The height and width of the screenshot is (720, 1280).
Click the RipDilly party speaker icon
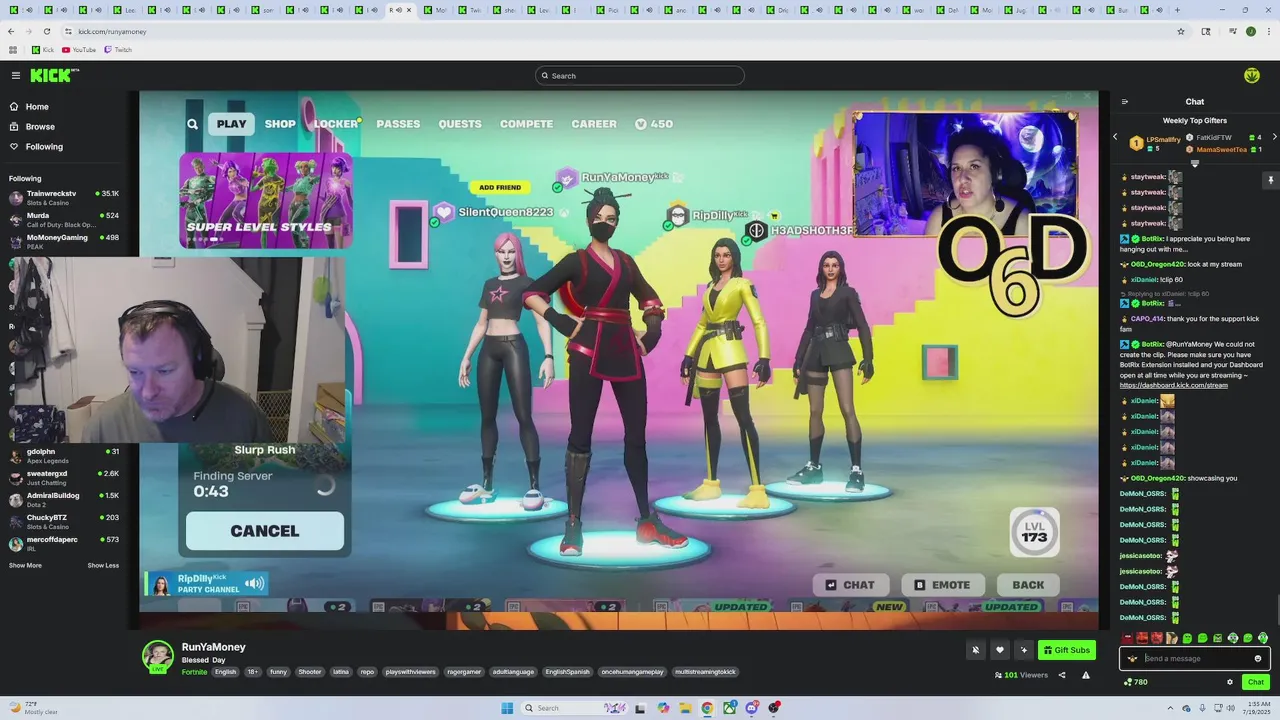coord(255,583)
